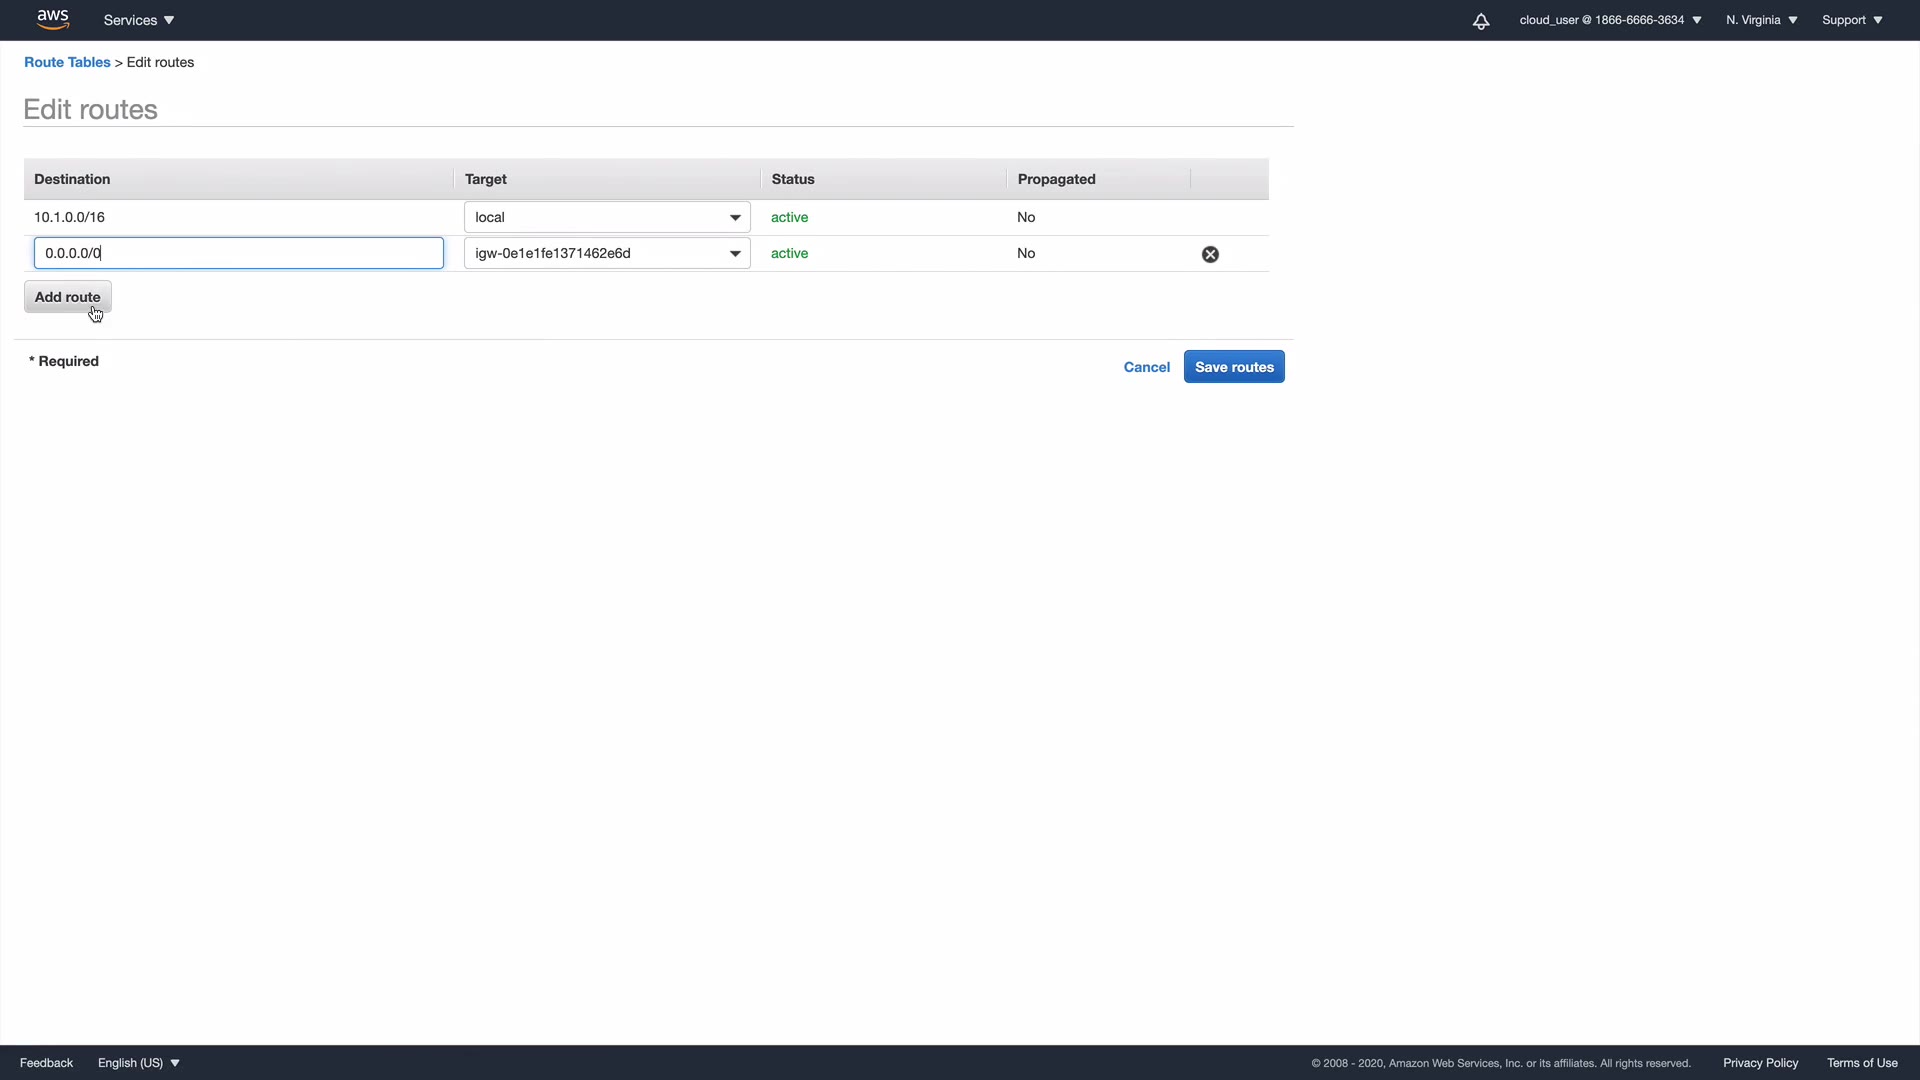Click Save routes
The width and height of the screenshot is (1920, 1080).
pyautogui.click(x=1233, y=367)
